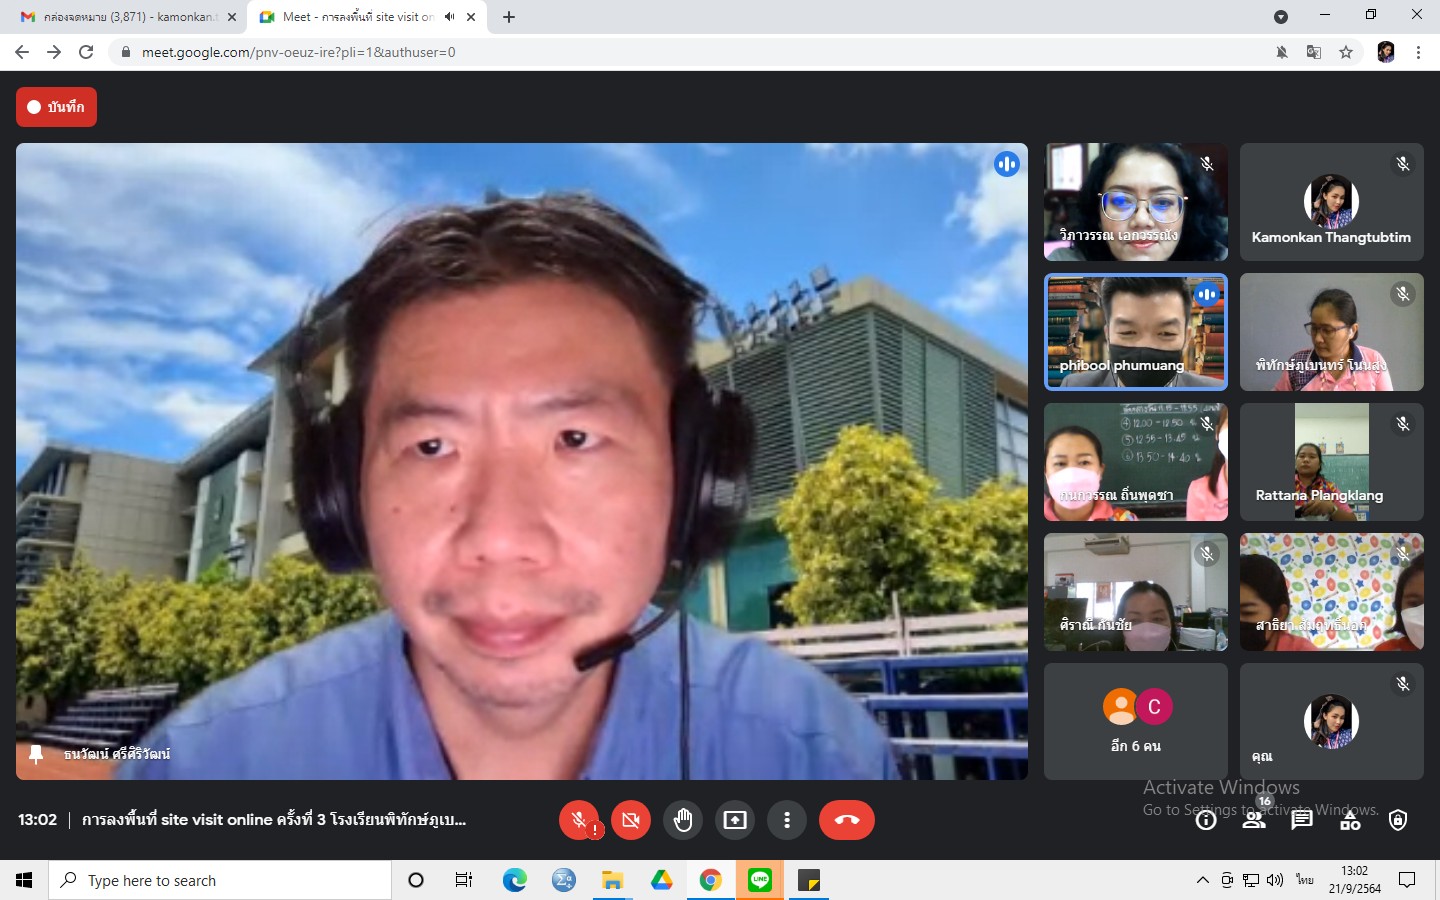
Task: Click the present screen icon
Action: click(735, 820)
